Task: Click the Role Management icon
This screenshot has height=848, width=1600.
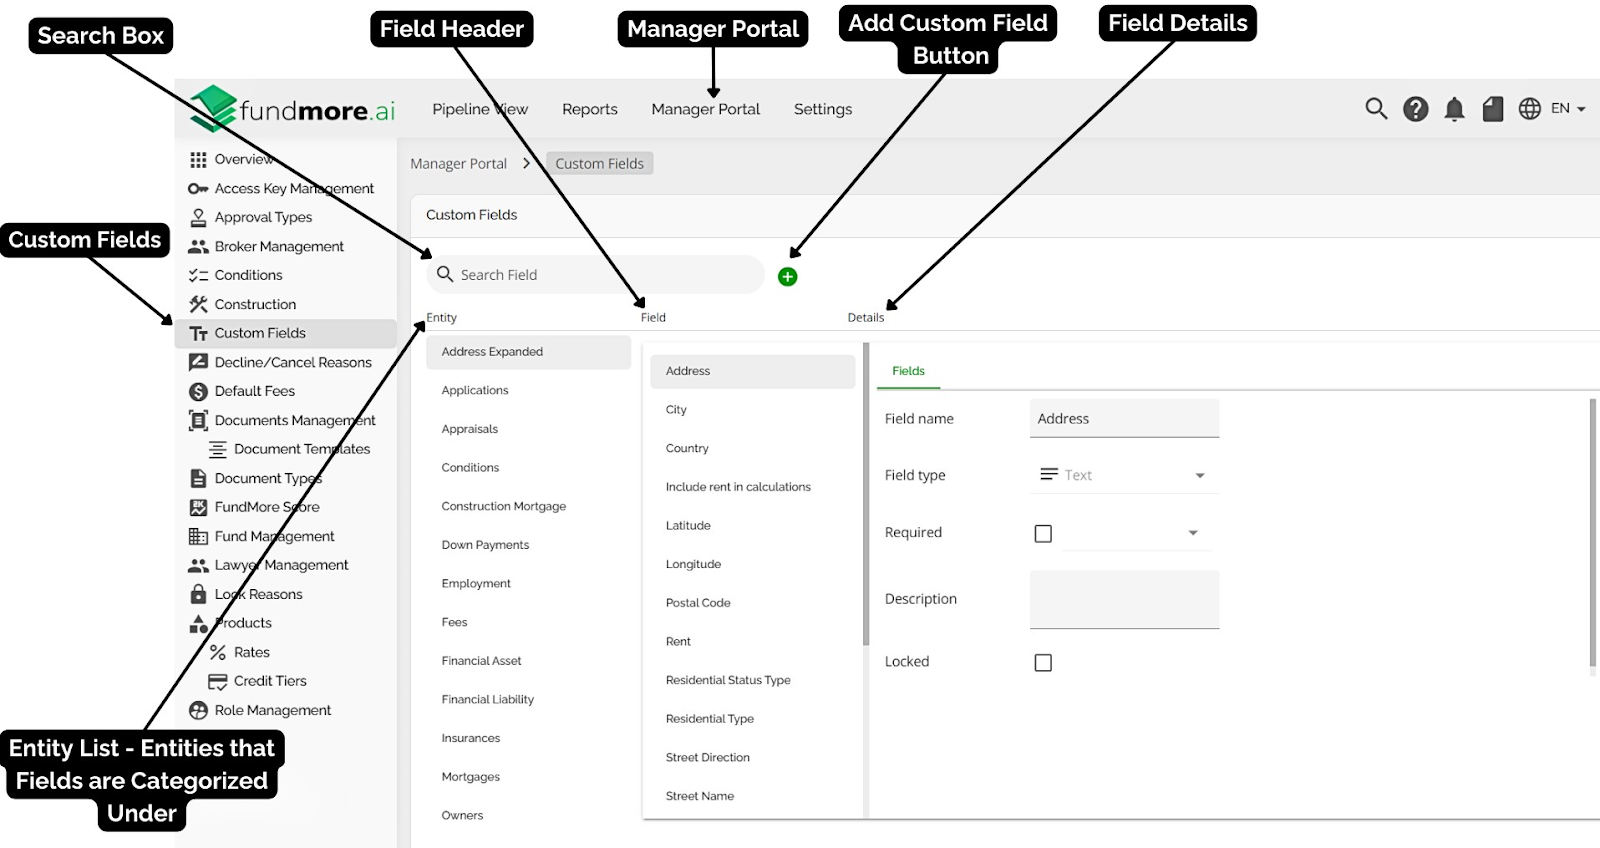Action: click(198, 710)
